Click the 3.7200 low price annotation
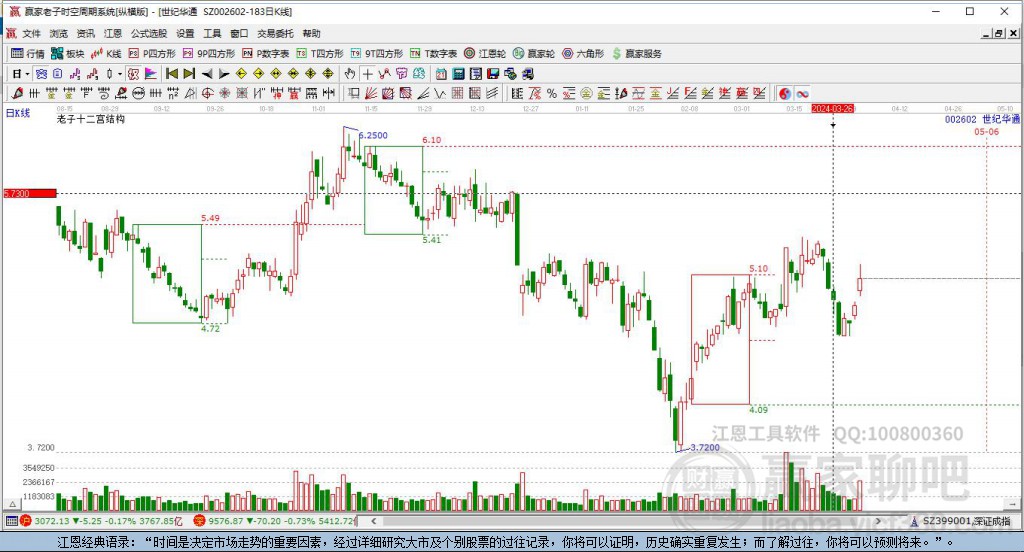Image resolution: width=1024 pixels, height=552 pixels. [705, 447]
